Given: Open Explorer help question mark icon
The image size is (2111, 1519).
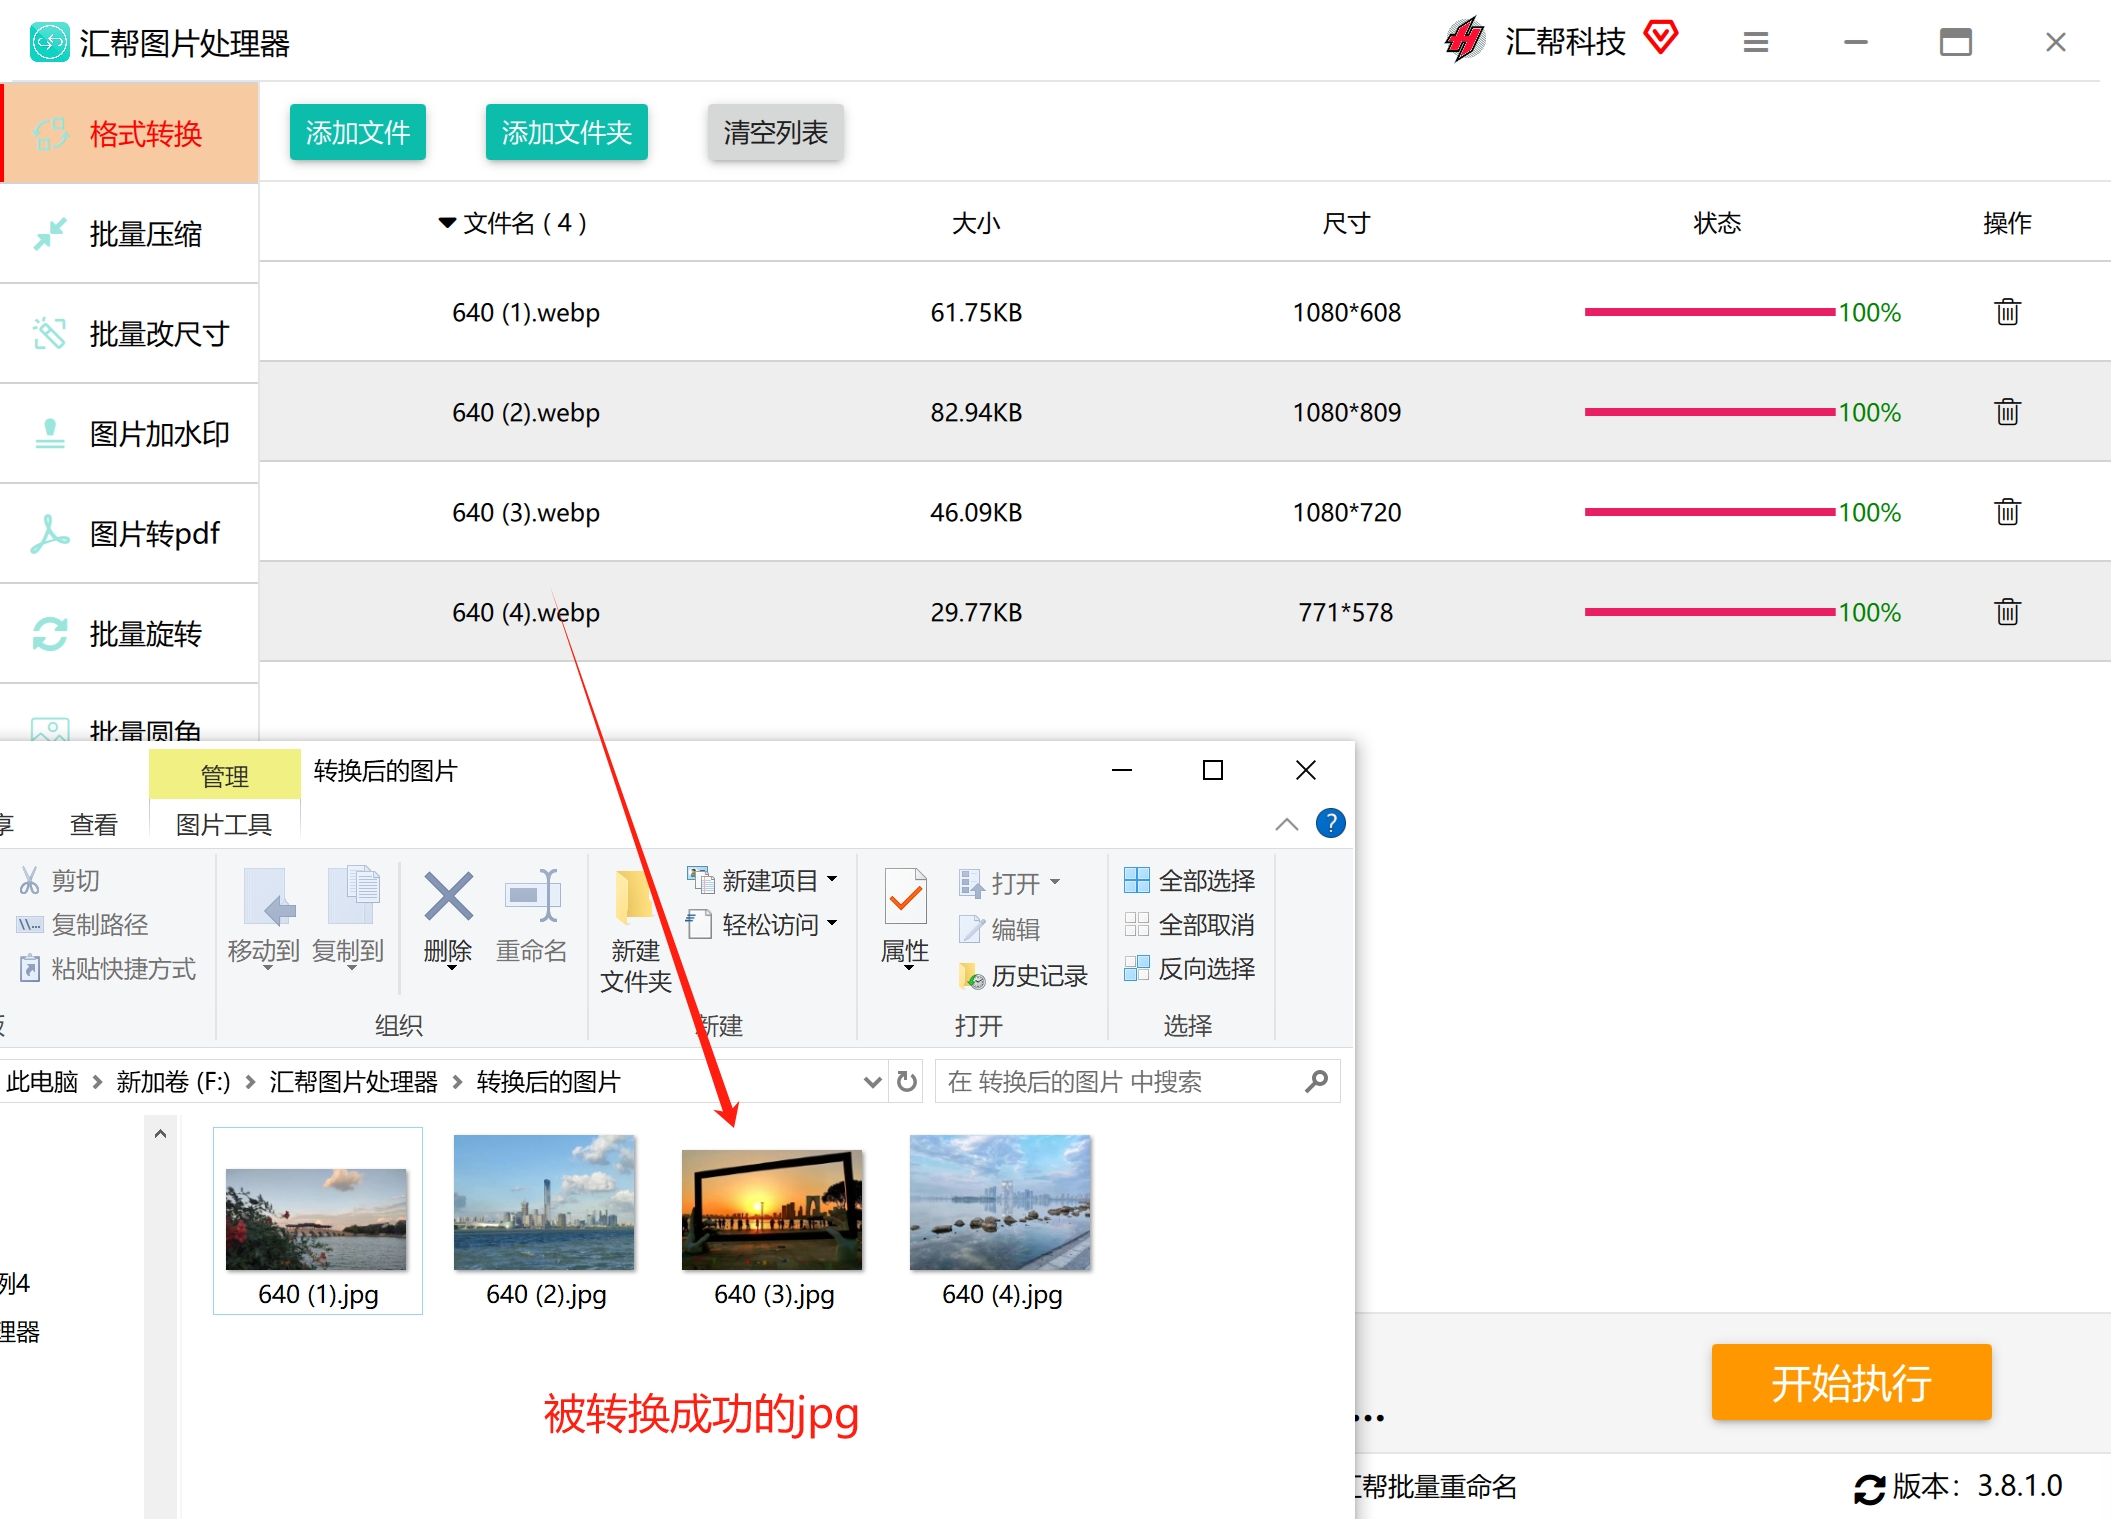Looking at the screenshot, I should click(x=1330, y=824).
